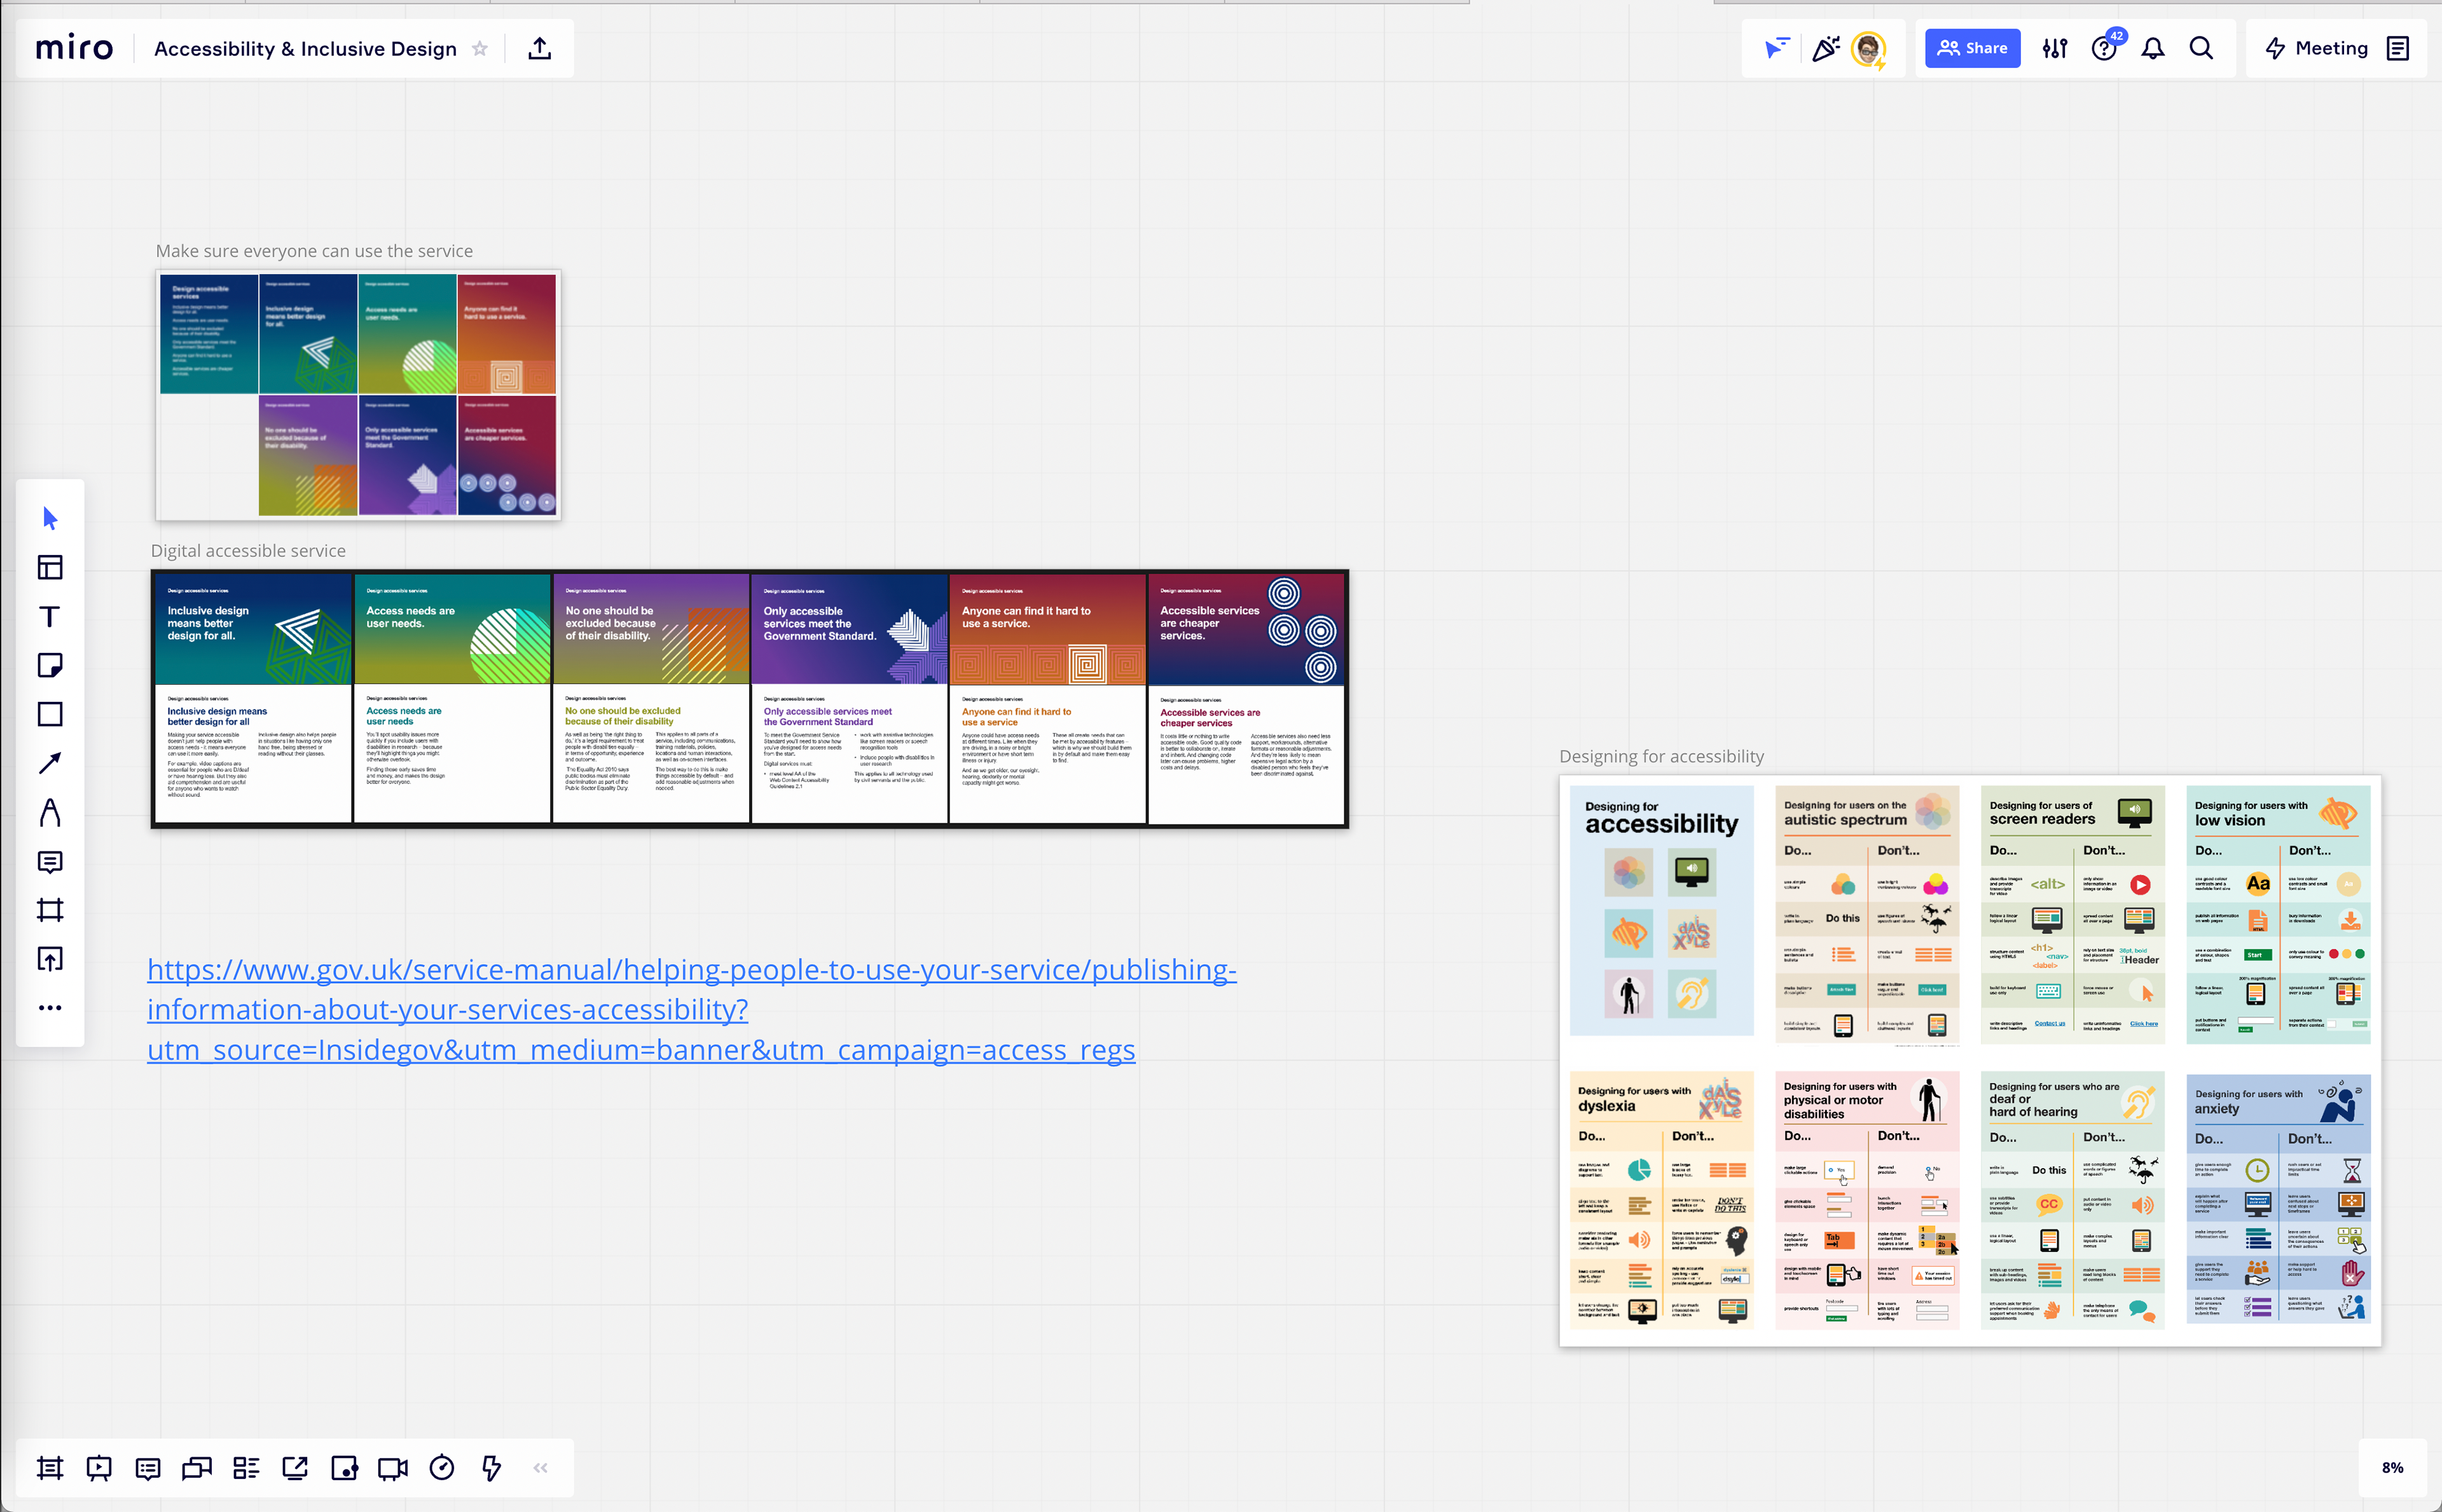Select the Sticky note tool
Viewport: 2442px width, 1512px height.
click(50, 665)
